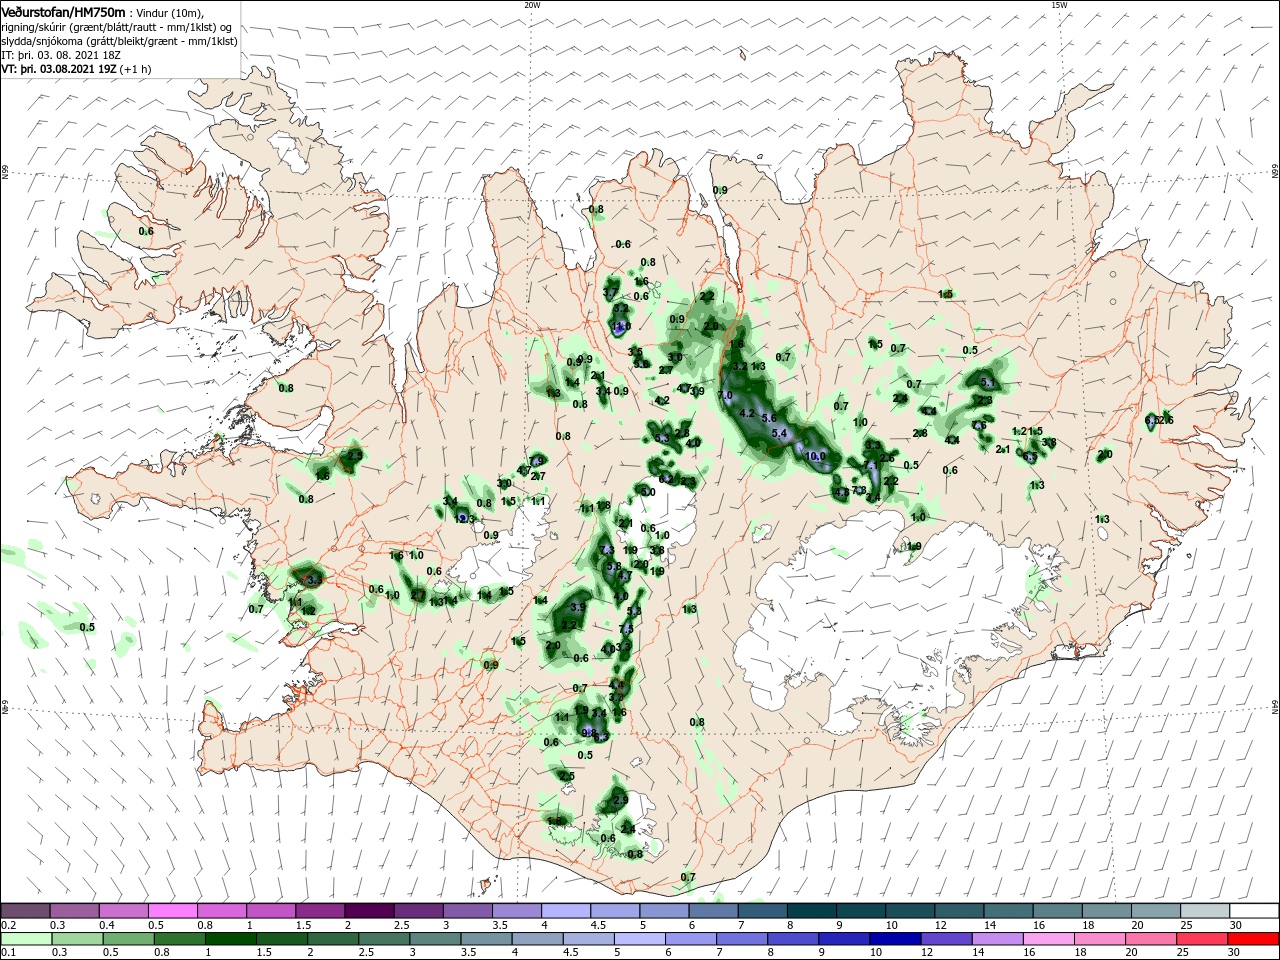Viewport: 1280px width, 960px height.
Task: Click the white swatch after 30 in top legend row
Action: click(x=1253, y=910)
